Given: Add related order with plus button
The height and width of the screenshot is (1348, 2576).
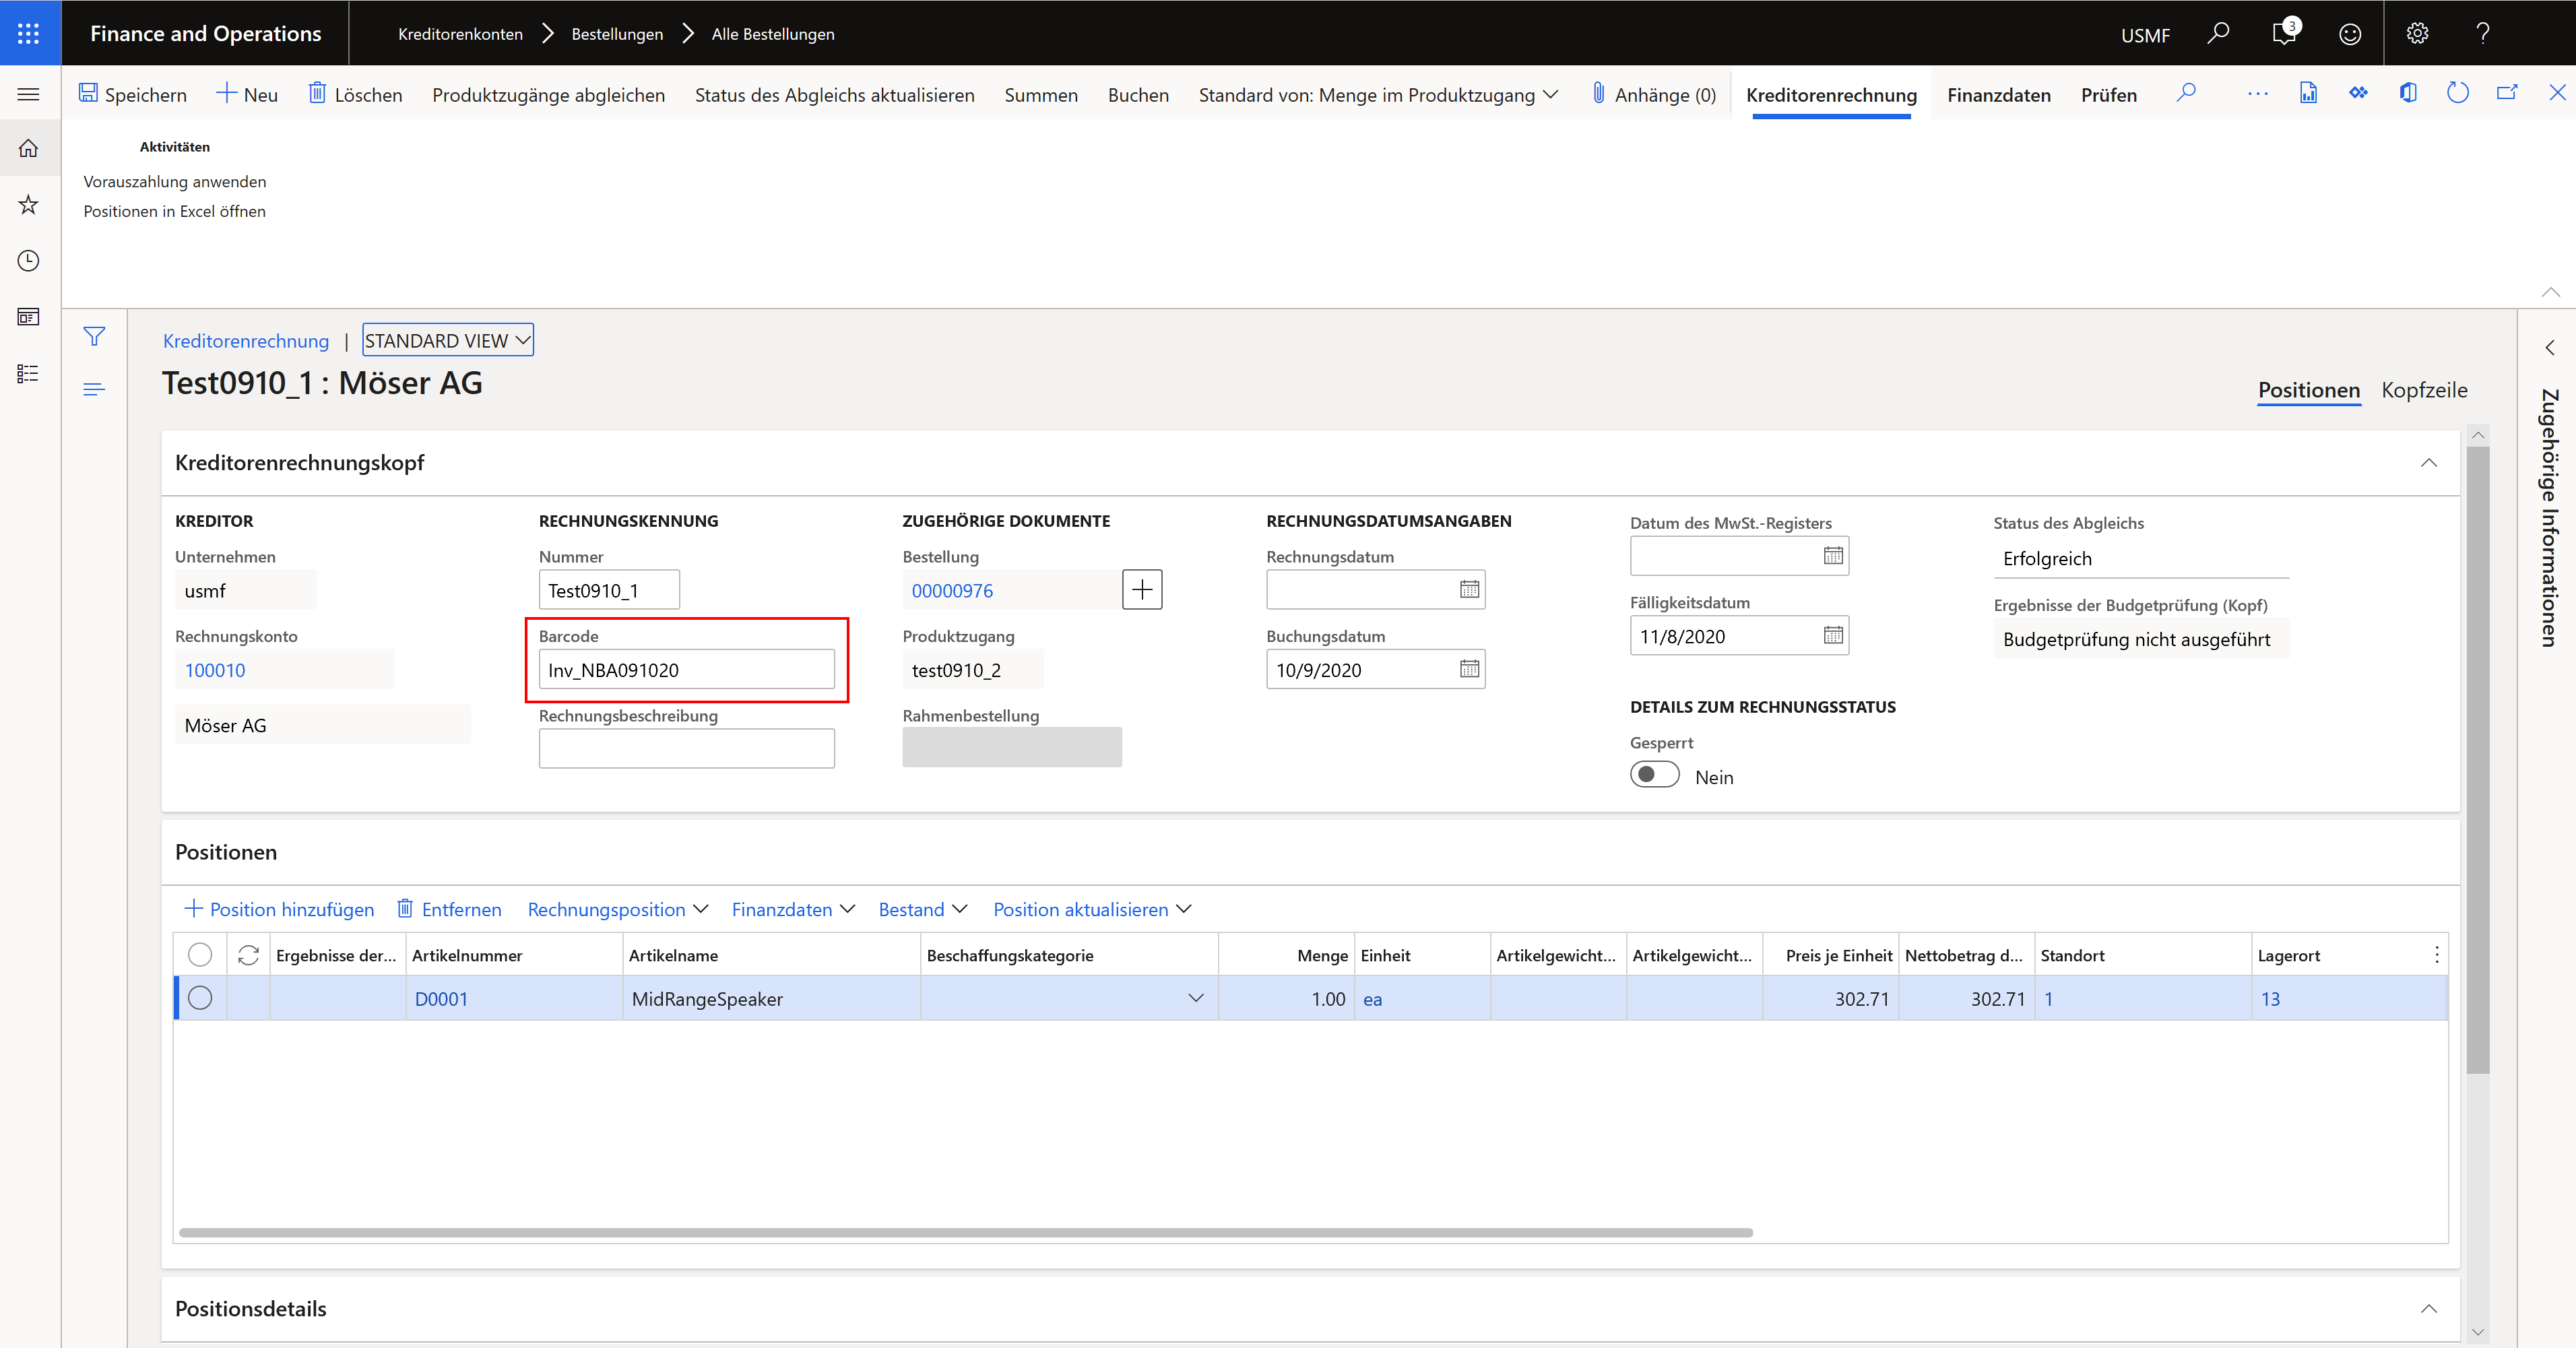Looking at the screenshot, I should (x=1142, y=590).
